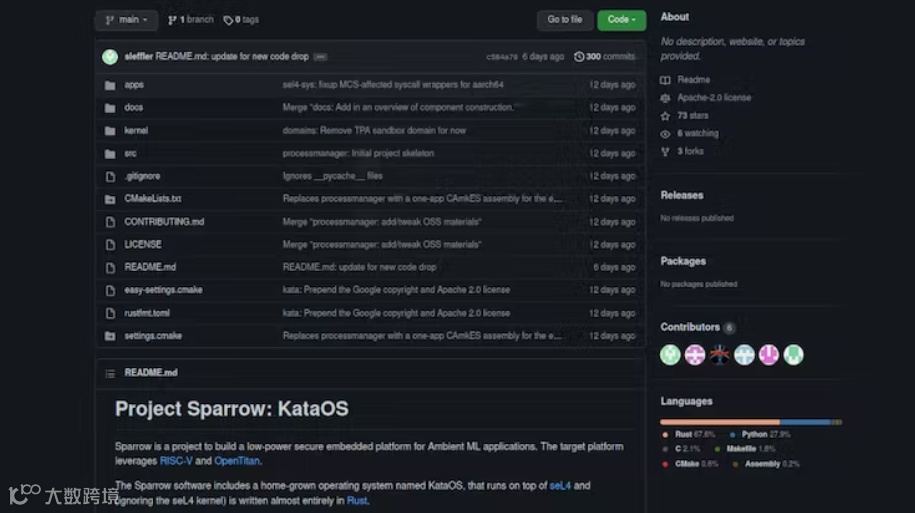Screen dimensions: 915x513
Task: Open the docs folder
Action: [134, 107]
